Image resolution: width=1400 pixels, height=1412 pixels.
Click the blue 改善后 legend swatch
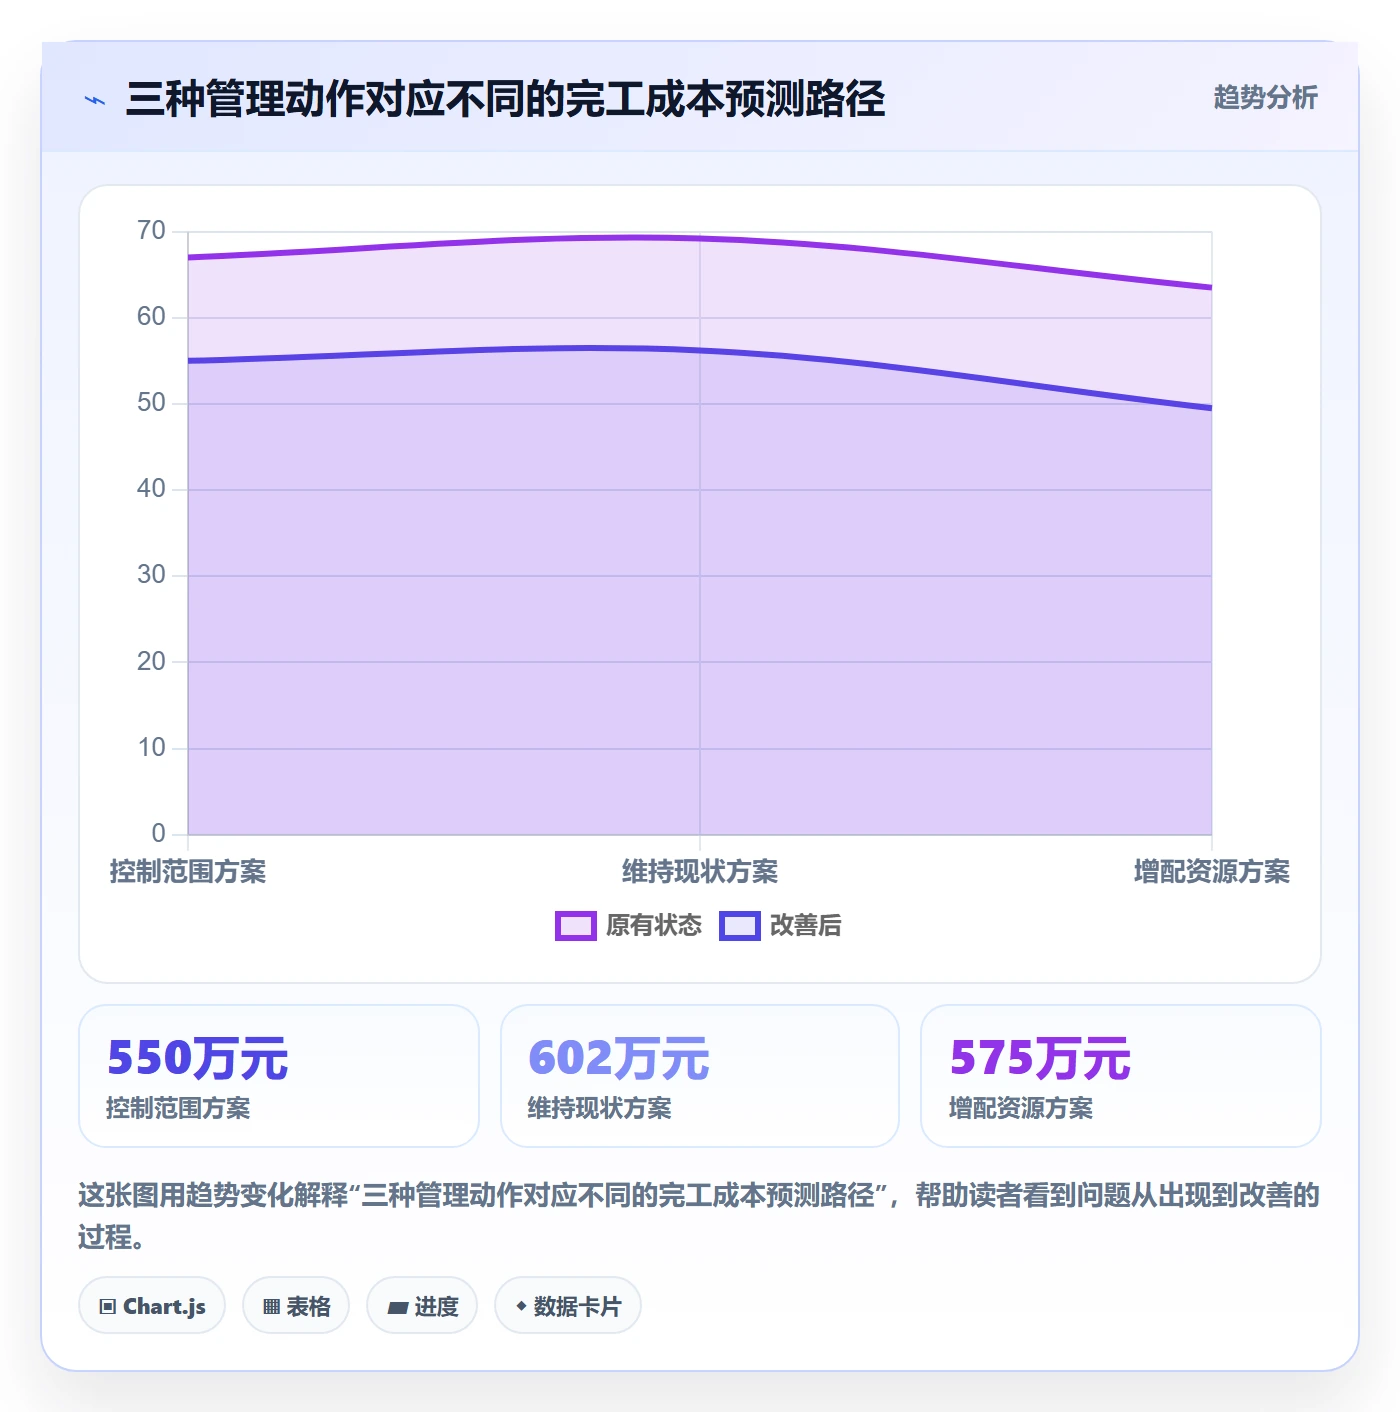click(740, 926)
